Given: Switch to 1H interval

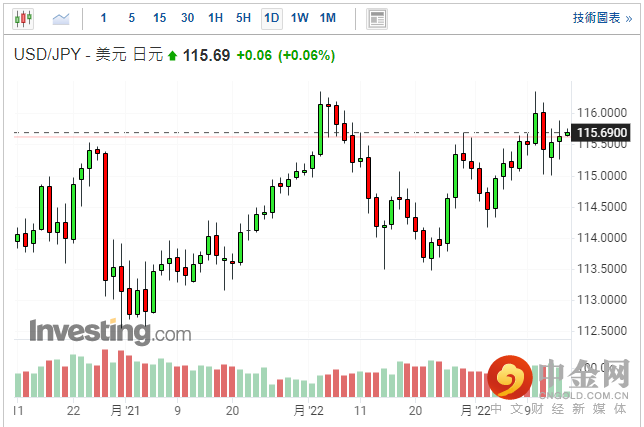Looking at the screenshot, I should (x=215, y=18).
